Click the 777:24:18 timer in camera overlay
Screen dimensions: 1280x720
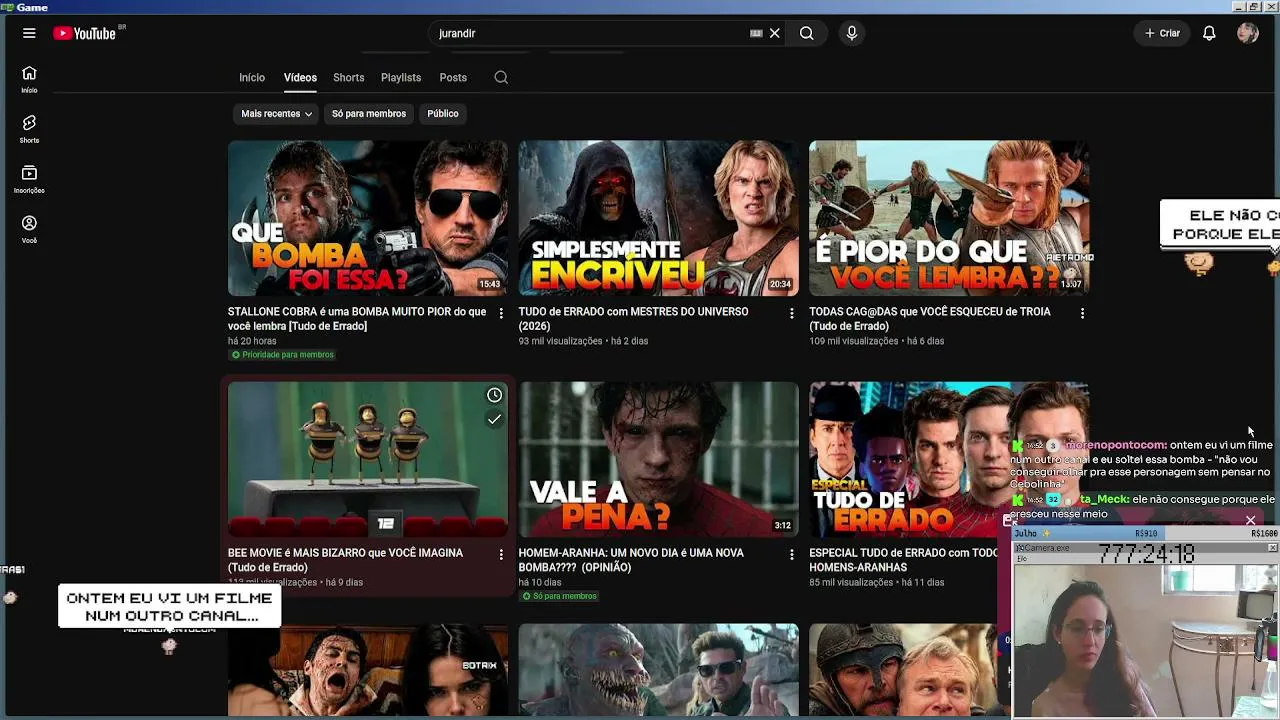pos(1147,553)
